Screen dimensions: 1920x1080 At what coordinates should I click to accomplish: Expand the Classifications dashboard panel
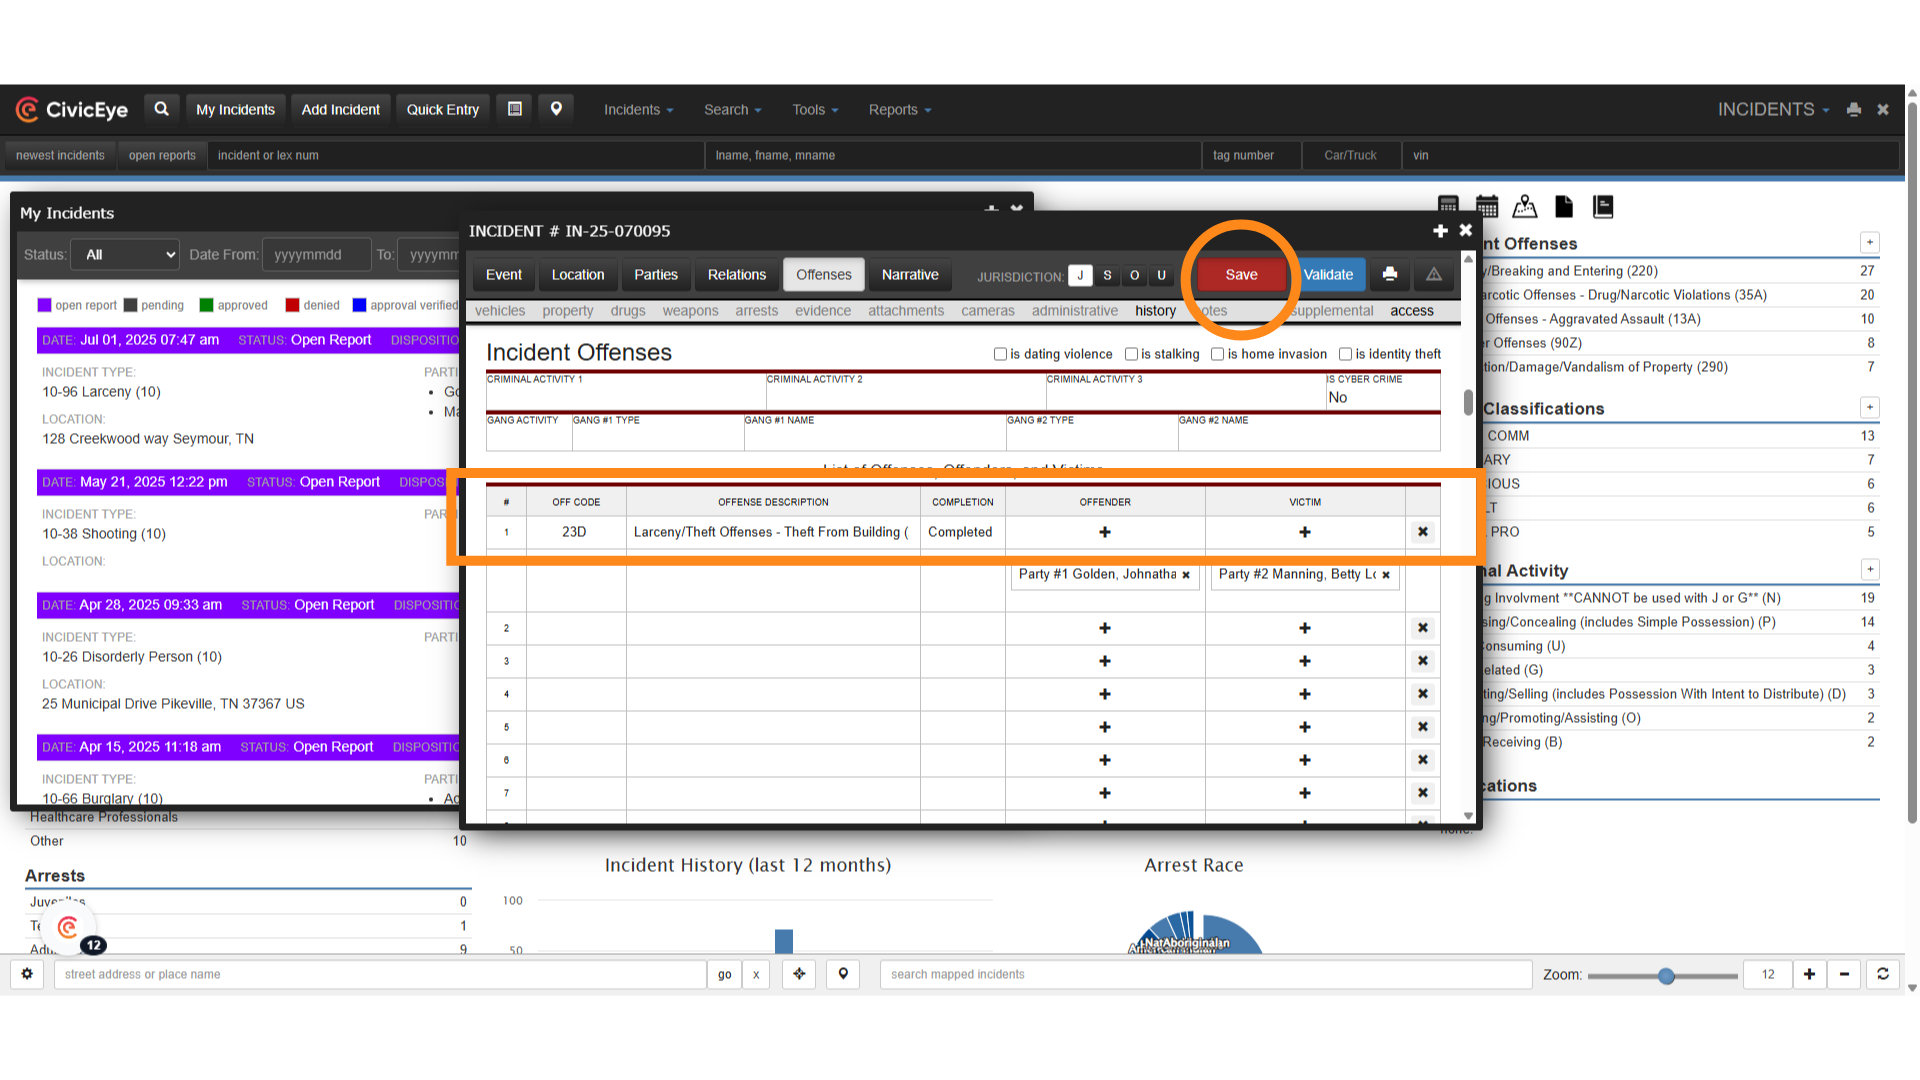[1869, 407]
